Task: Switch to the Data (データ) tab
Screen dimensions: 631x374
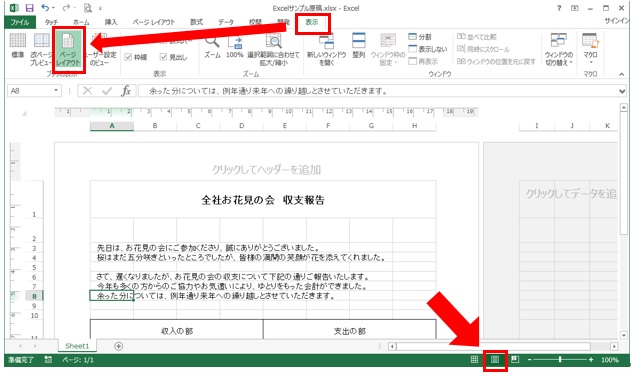Action: (226, 22)
